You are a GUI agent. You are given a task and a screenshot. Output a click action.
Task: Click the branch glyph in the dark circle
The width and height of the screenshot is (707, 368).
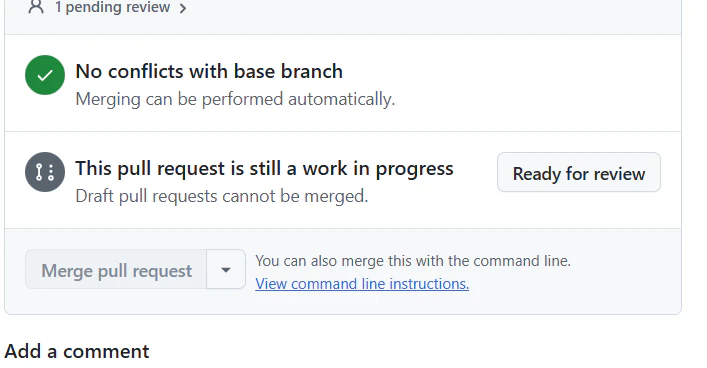45,172
